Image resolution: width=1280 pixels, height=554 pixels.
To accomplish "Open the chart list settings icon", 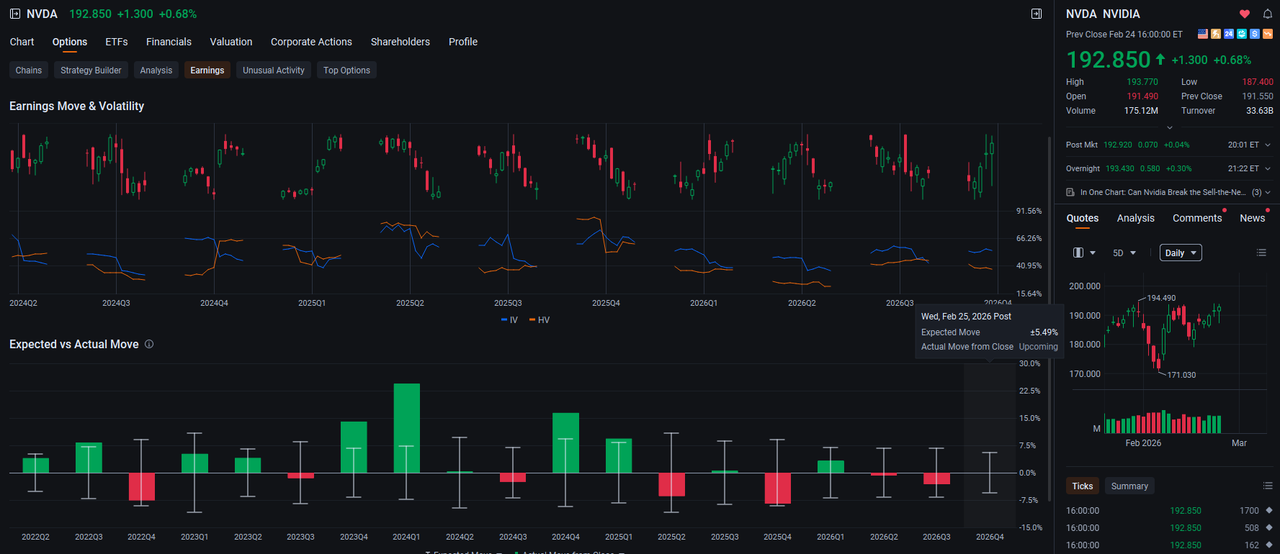I will pyautogui.click(x=1261, y=253).
